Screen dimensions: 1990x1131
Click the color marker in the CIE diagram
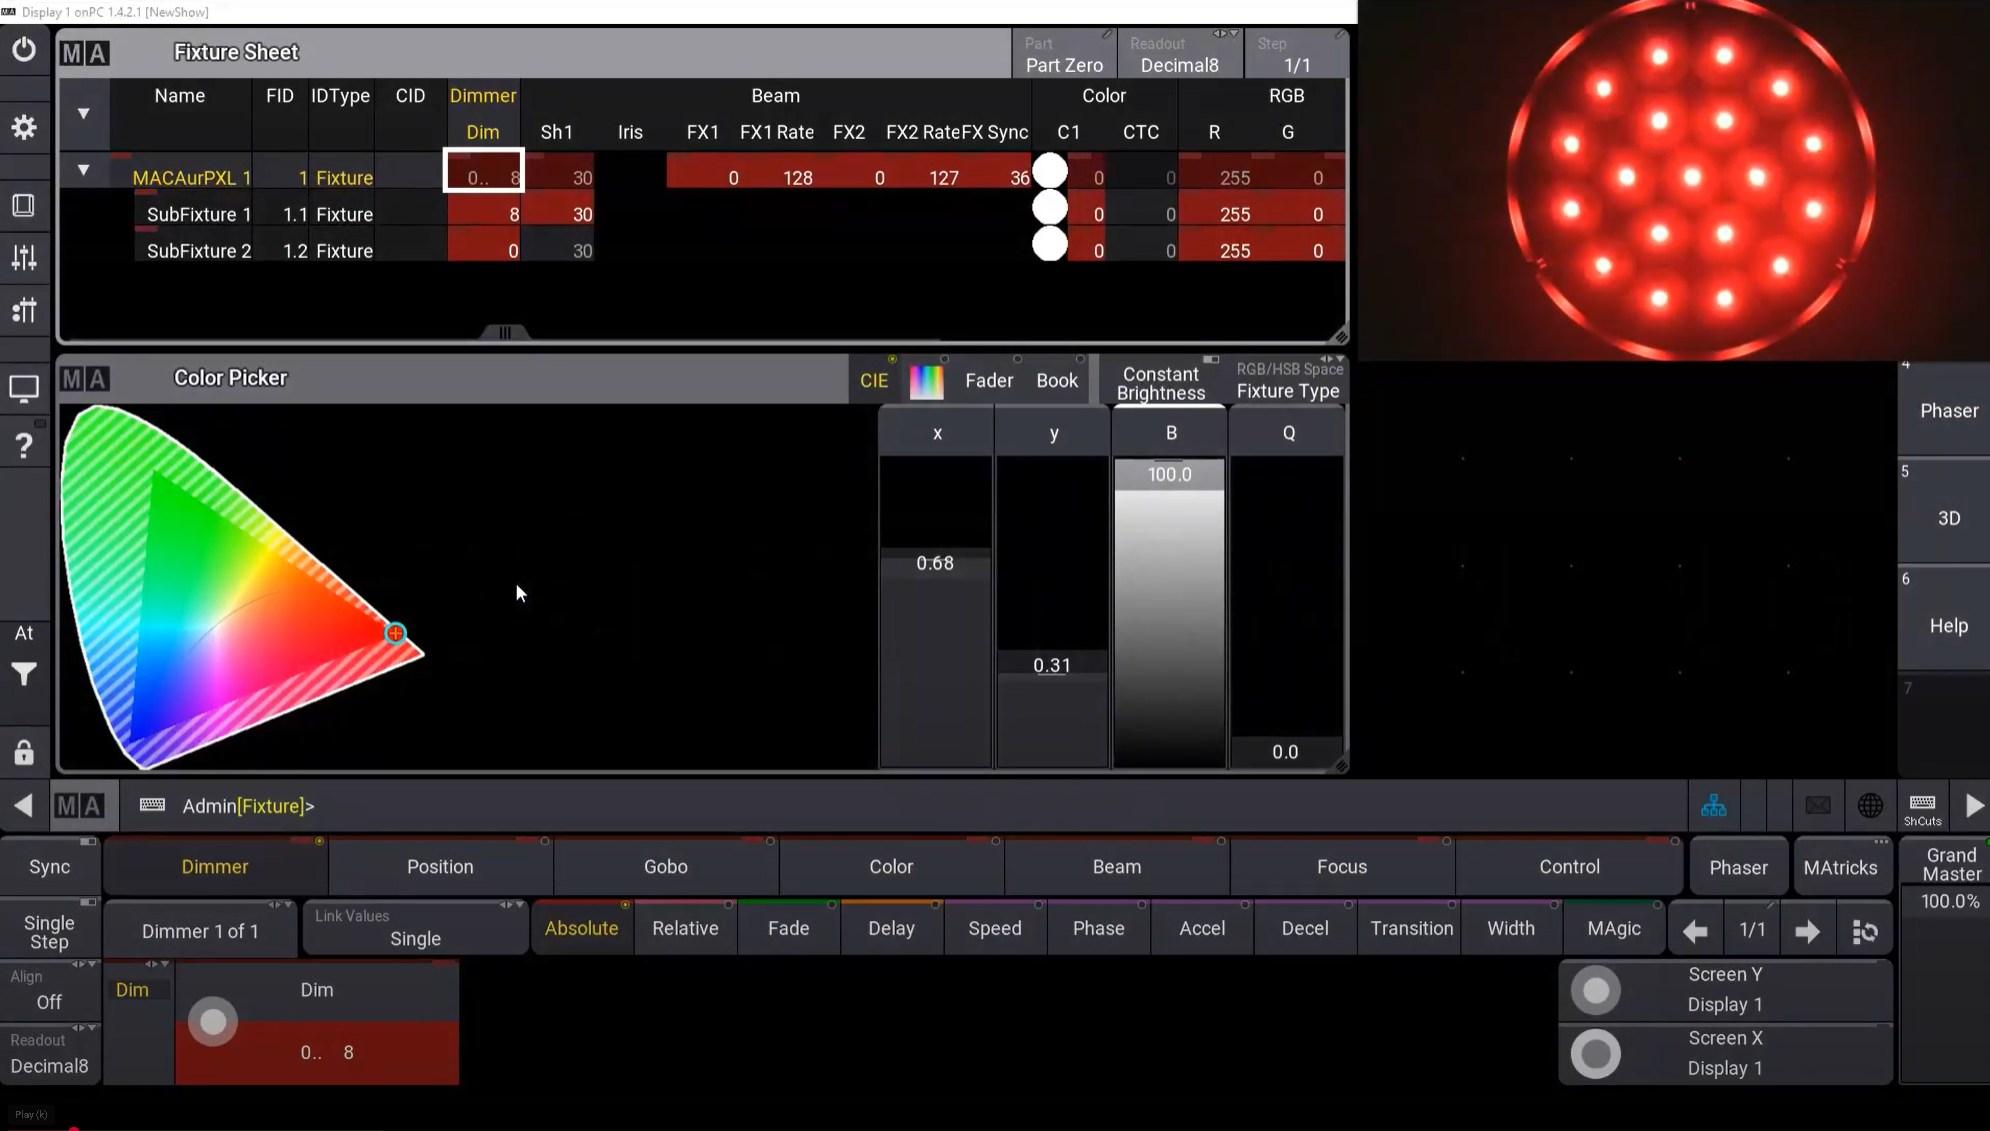click(396, 633)
